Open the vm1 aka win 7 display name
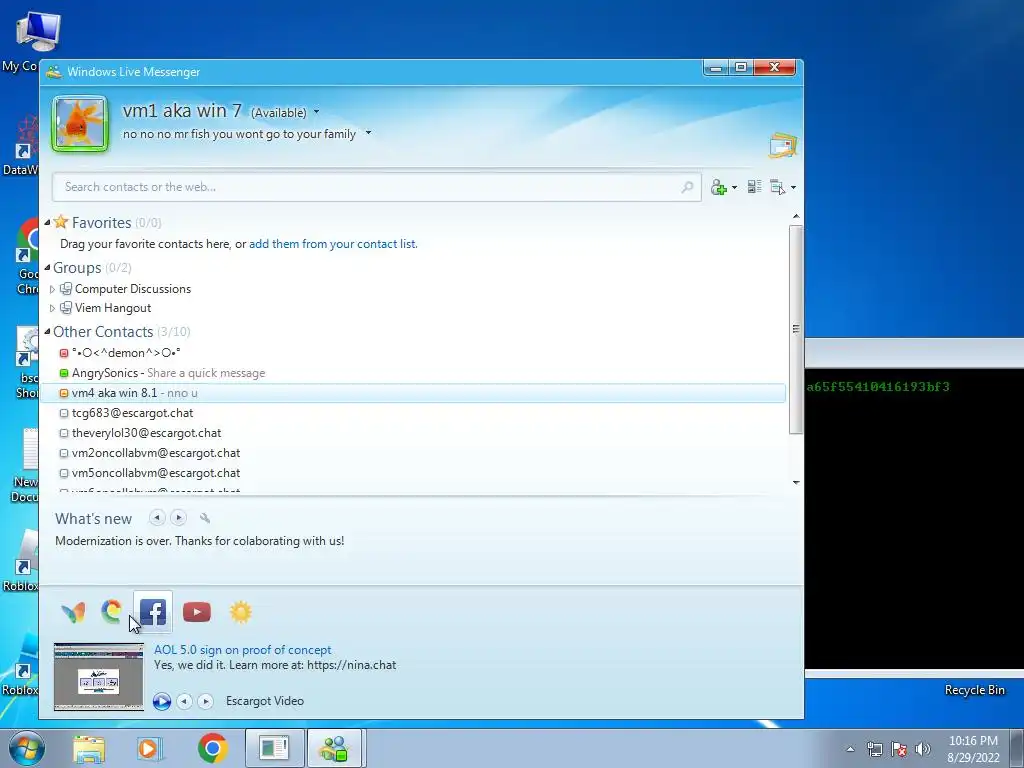This screenshot has width=1024, height=768. click(x=182, y=110)
